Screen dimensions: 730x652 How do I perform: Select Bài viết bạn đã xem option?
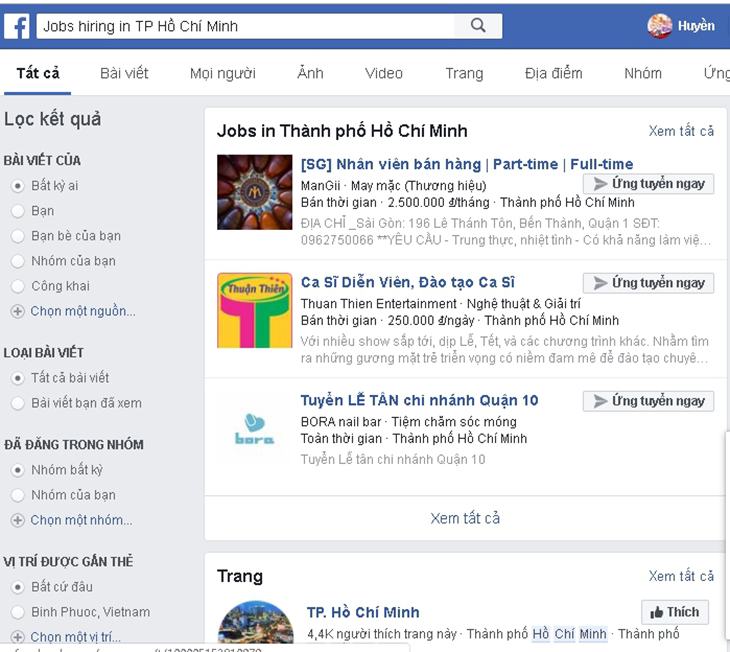click(17, 403)
